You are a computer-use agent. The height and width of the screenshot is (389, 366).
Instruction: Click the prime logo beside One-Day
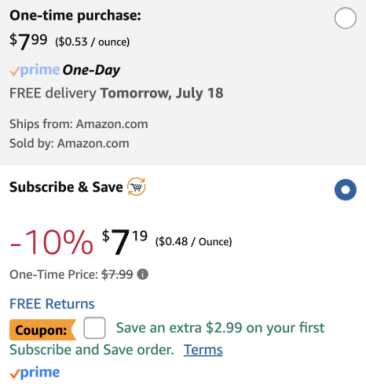(x=35, y=70)
